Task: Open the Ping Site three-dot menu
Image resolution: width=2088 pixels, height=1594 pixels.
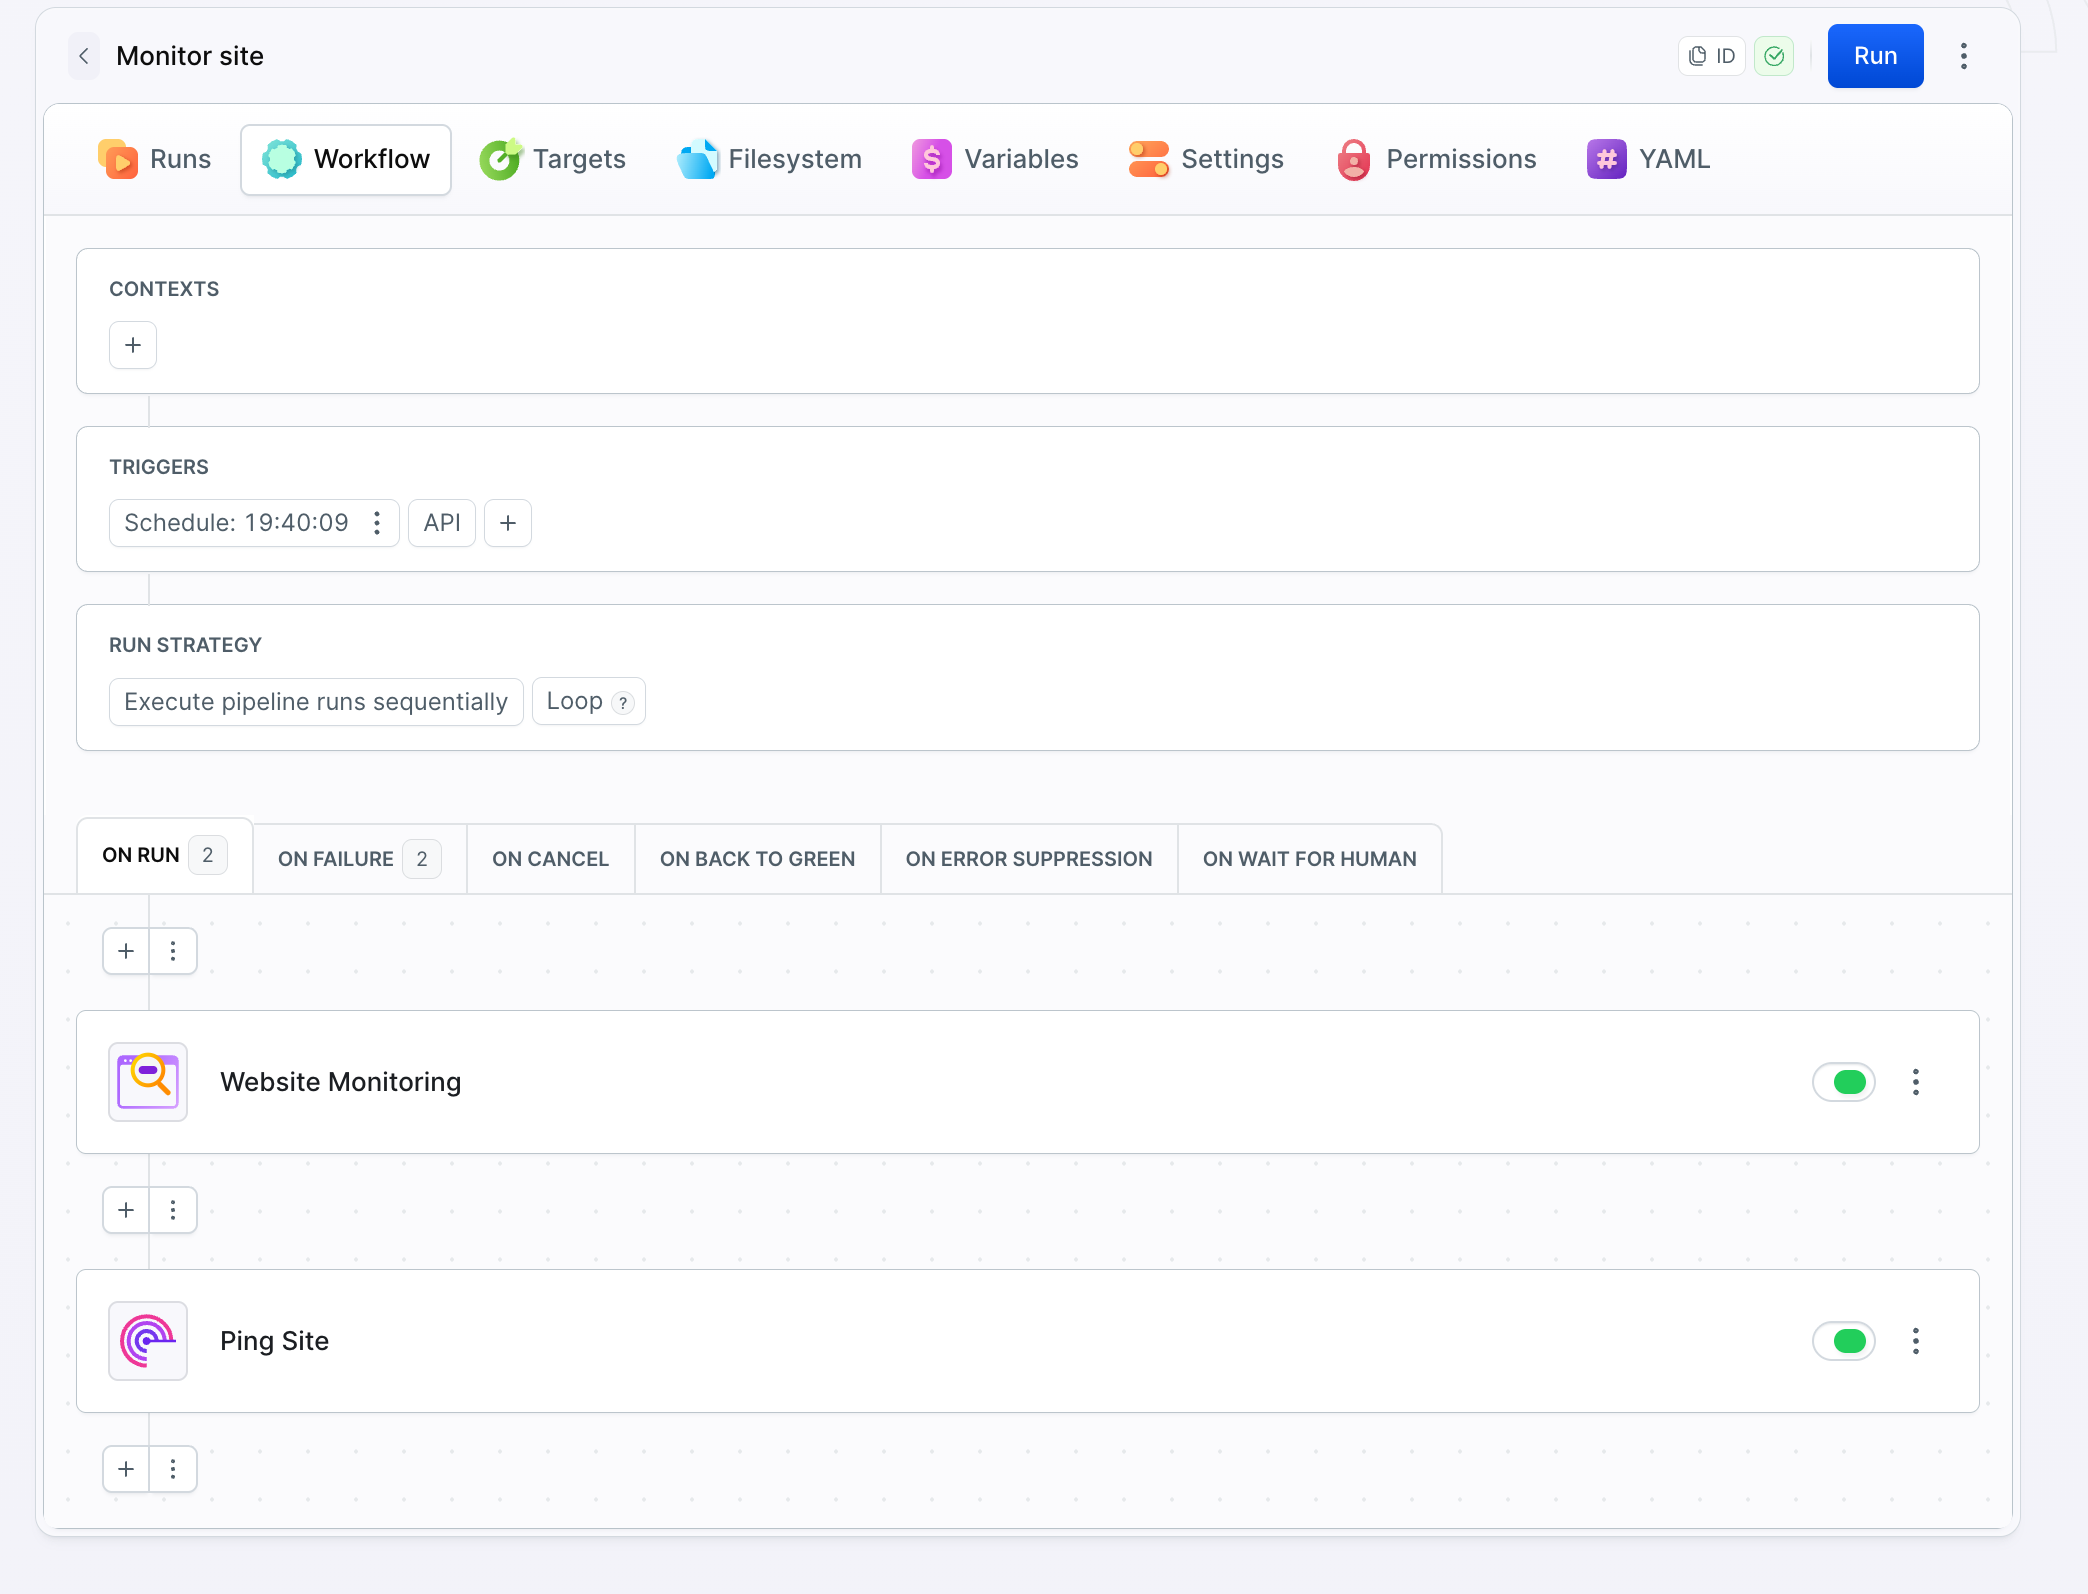Action: [x=1916, y=1341]
